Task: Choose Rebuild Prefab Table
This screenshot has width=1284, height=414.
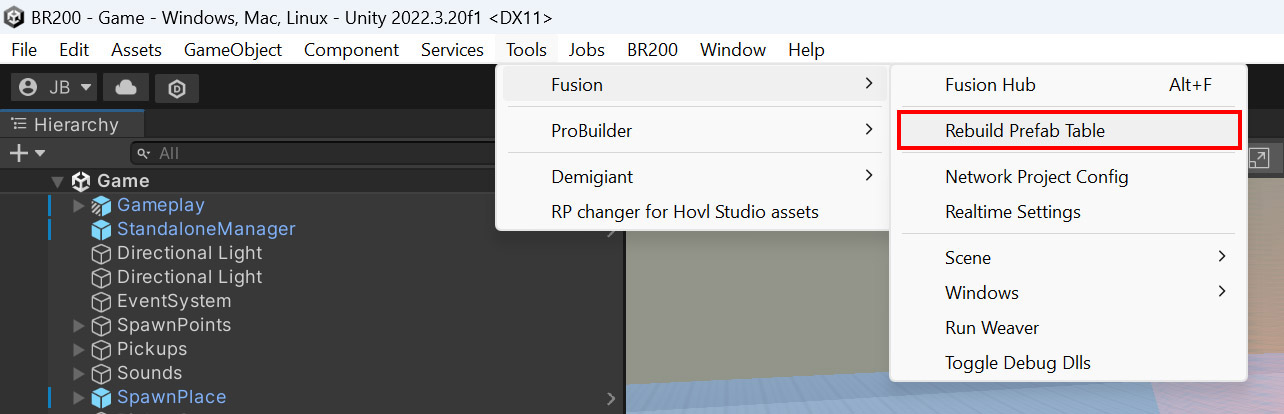Action: (x=1024, y=130)
